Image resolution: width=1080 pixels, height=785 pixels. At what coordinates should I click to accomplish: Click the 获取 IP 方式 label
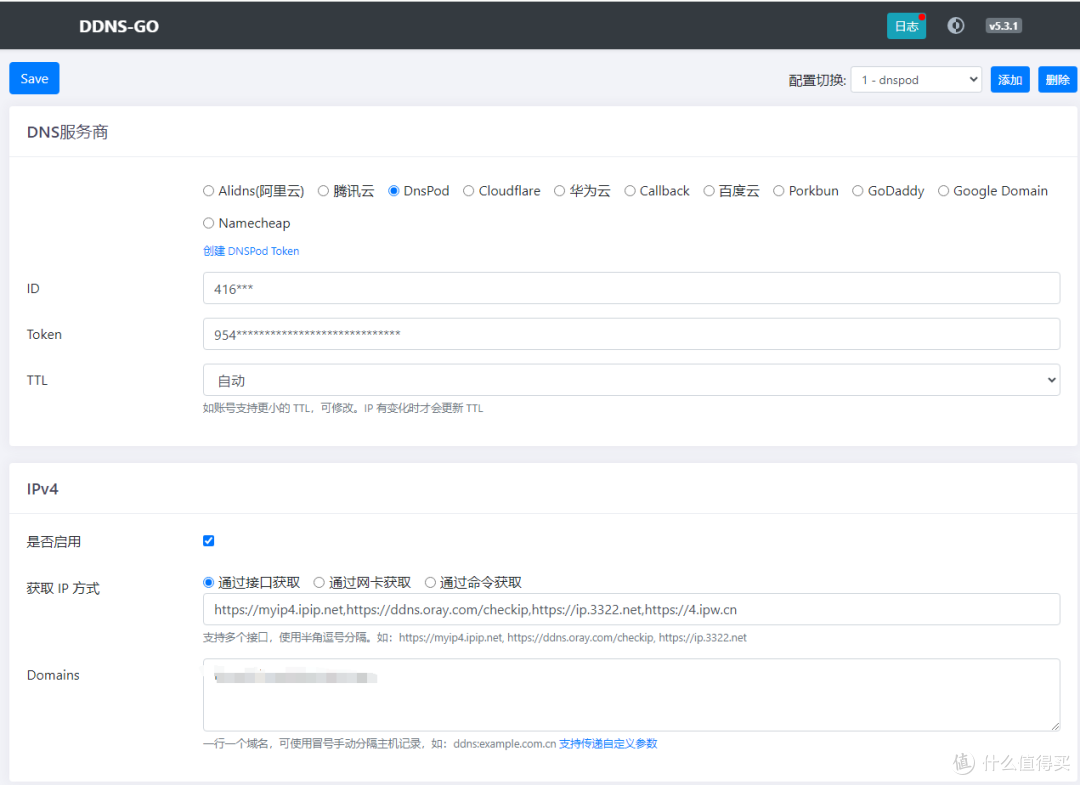(63, 588)
